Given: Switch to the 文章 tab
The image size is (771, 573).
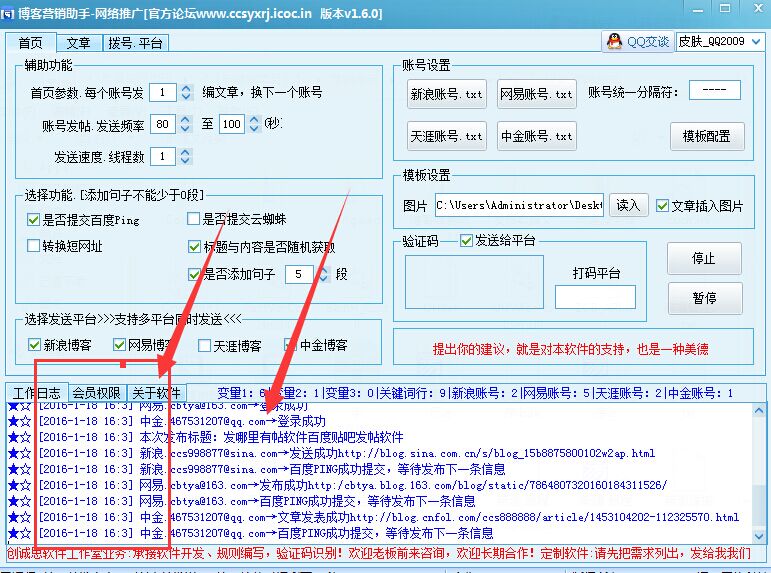Looking at the screenshot, I should click(x=79, y=43).
